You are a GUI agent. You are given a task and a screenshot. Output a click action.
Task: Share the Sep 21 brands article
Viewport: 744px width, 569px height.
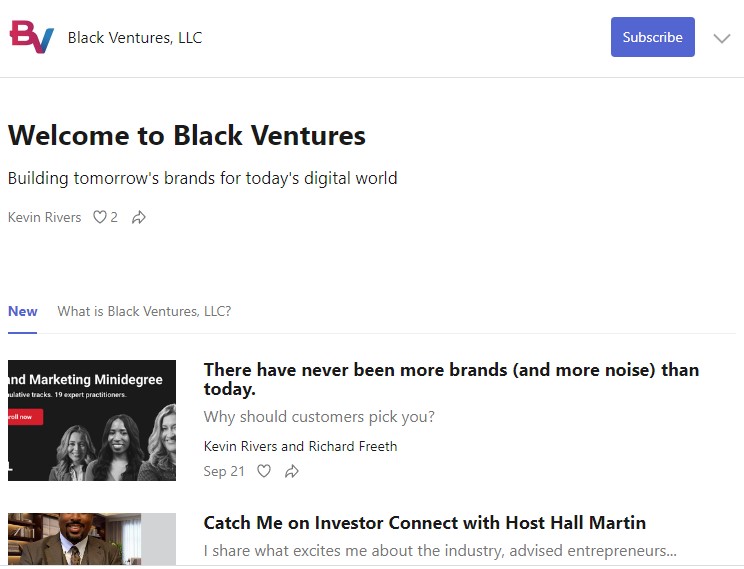pos(292,471)
